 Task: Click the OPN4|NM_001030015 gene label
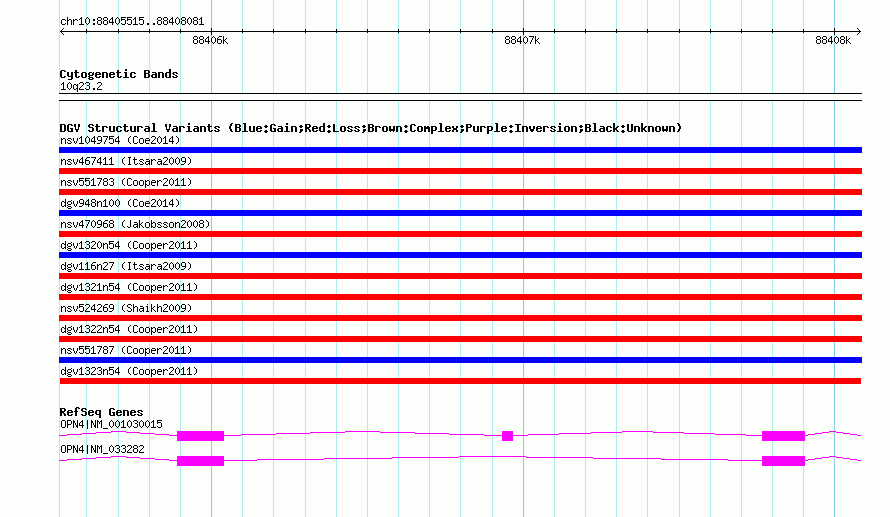(x=111, y=424)
